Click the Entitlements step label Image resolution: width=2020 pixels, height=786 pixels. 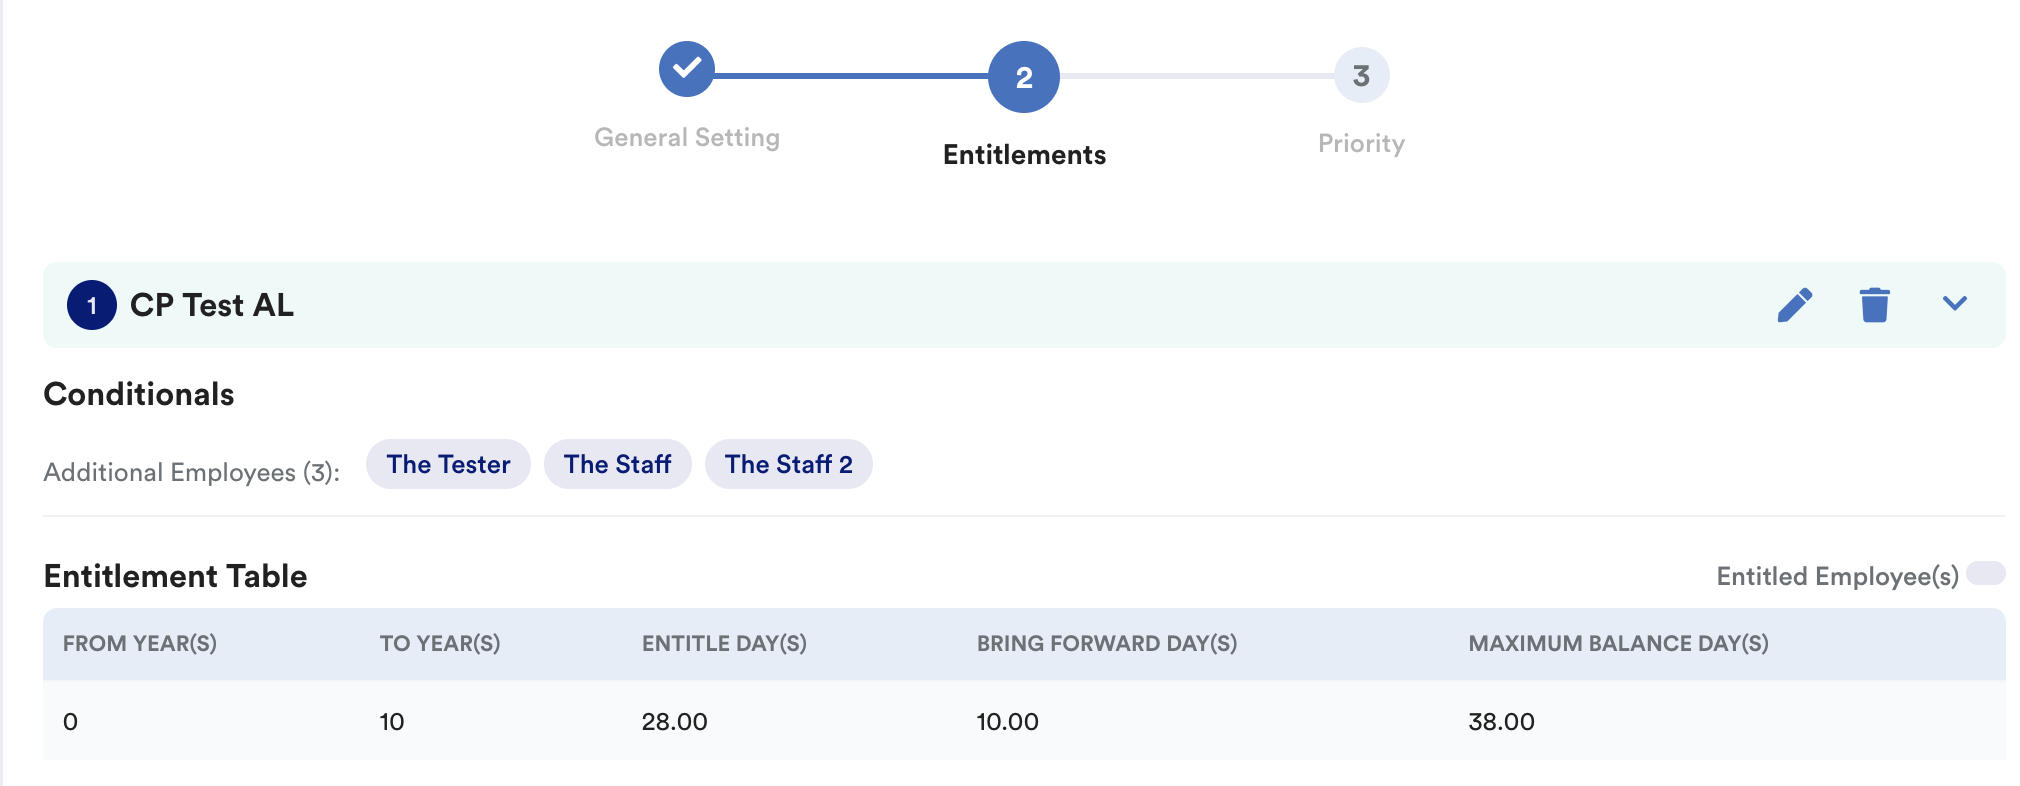click(x=1024, y=155)
